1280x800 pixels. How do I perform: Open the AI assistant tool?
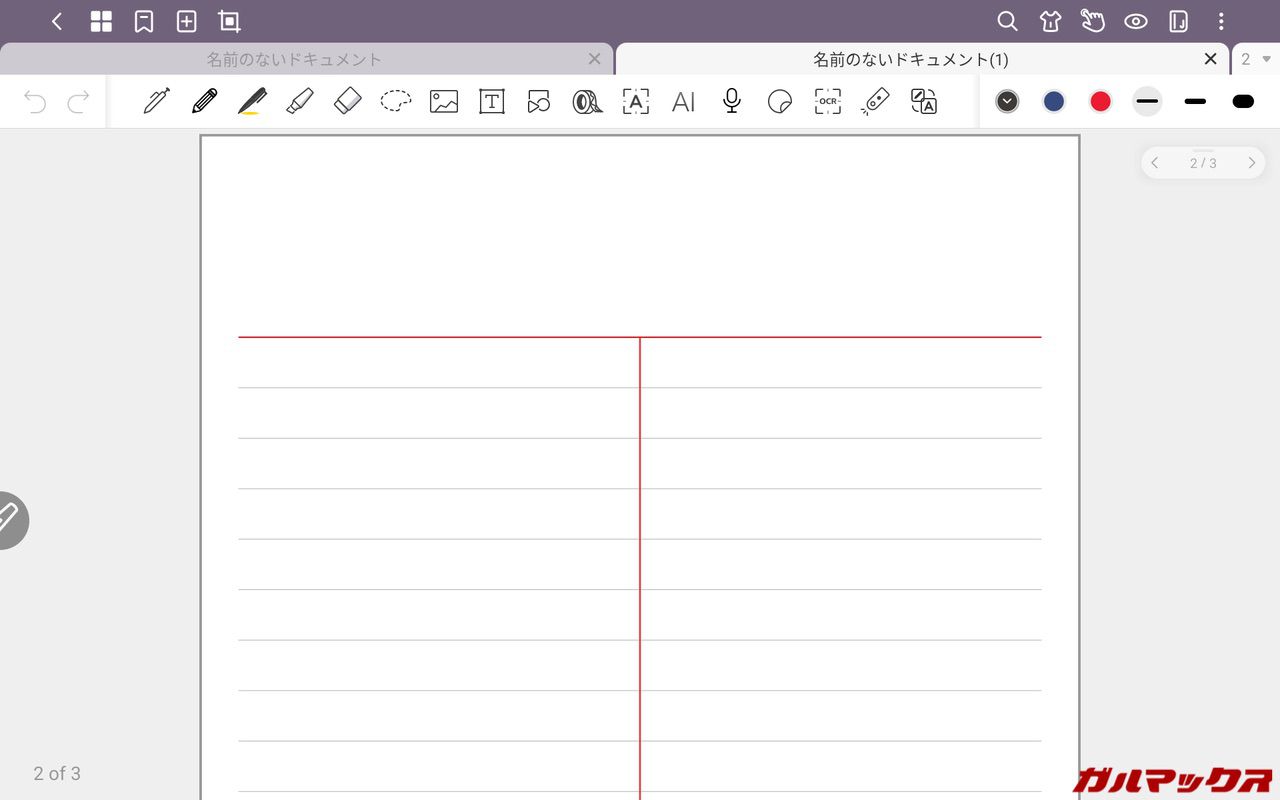(683, 101)
